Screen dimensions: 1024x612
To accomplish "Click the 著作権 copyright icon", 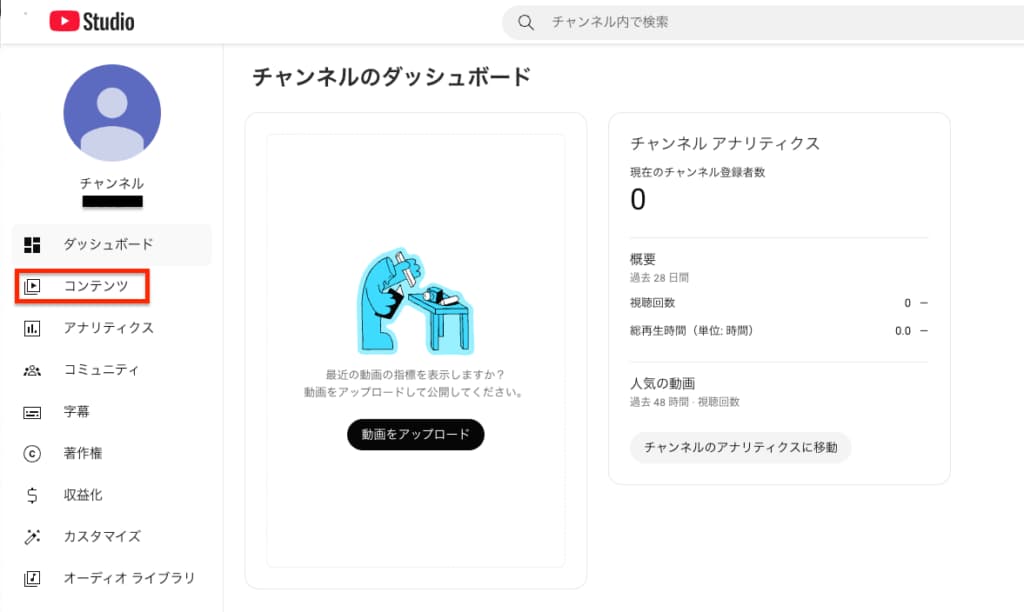I will click(32, 454).
